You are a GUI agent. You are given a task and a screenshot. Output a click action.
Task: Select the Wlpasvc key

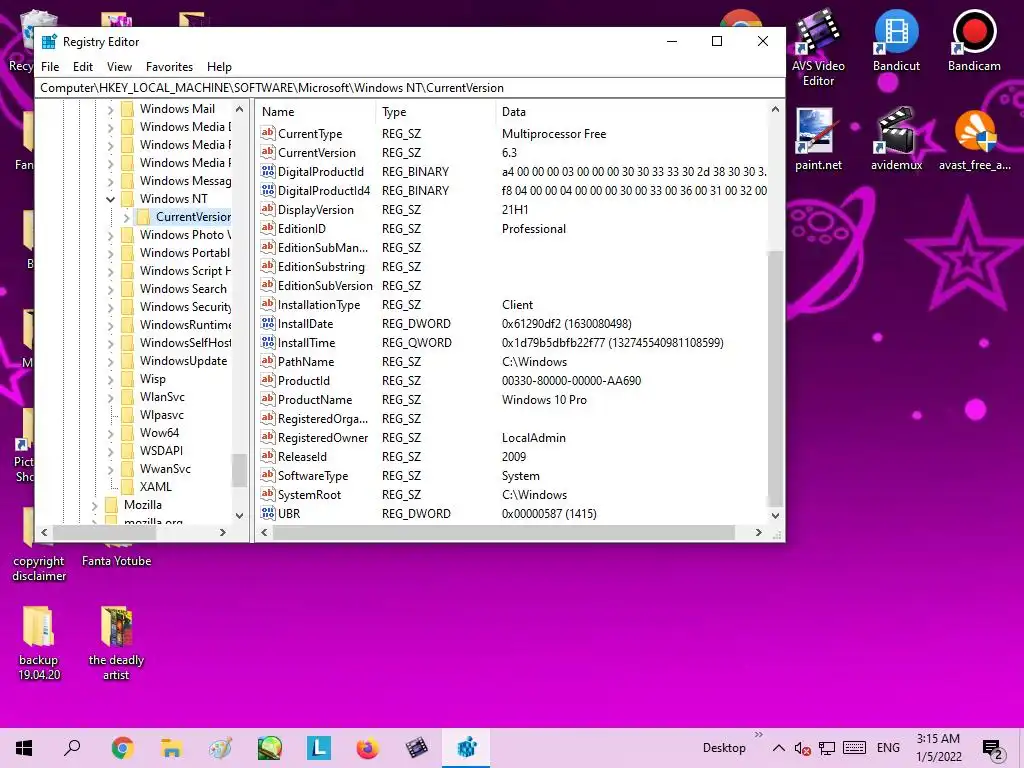tap(162, 415)
